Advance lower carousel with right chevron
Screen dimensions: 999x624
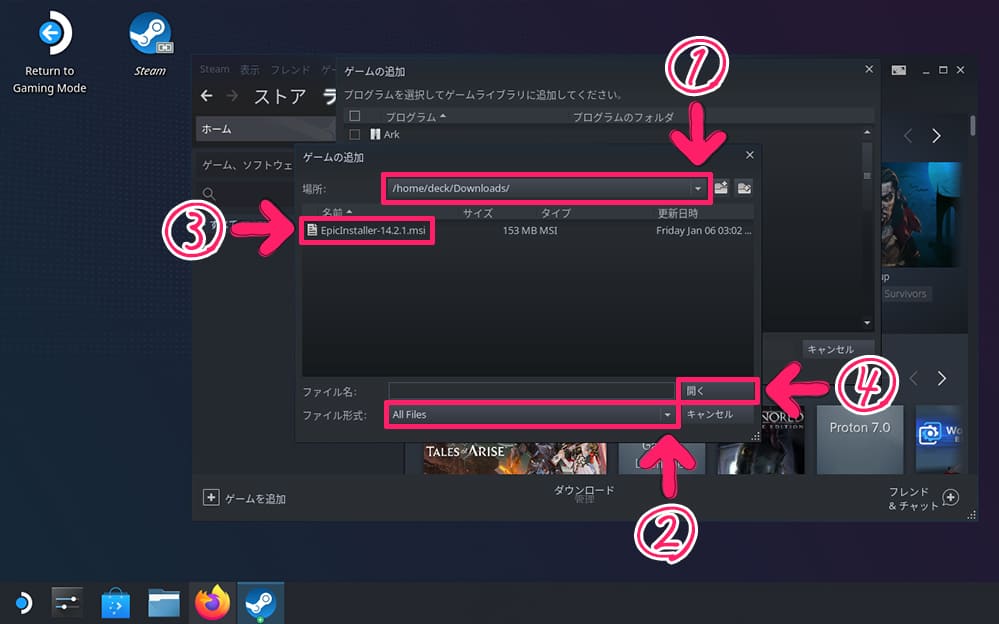click(x=942, y=379)
